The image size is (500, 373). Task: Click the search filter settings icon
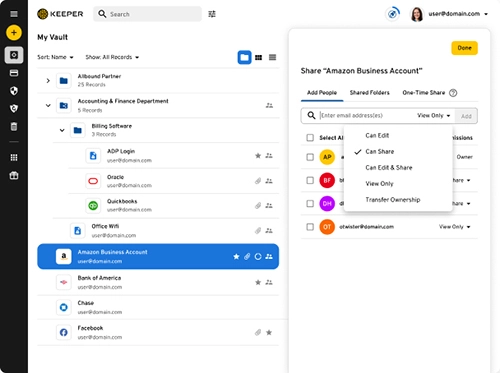coord(212,14)
